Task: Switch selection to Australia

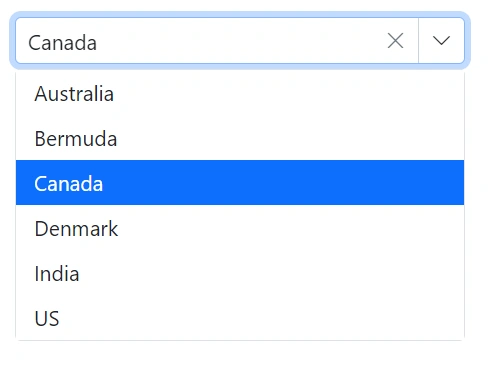Action: coord(240,93)
